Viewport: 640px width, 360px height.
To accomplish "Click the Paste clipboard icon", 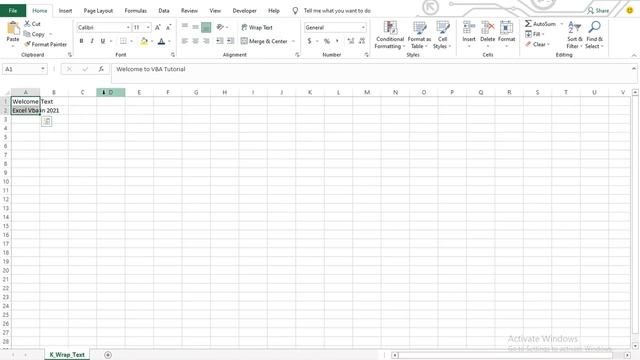I will tap(13, 28).
